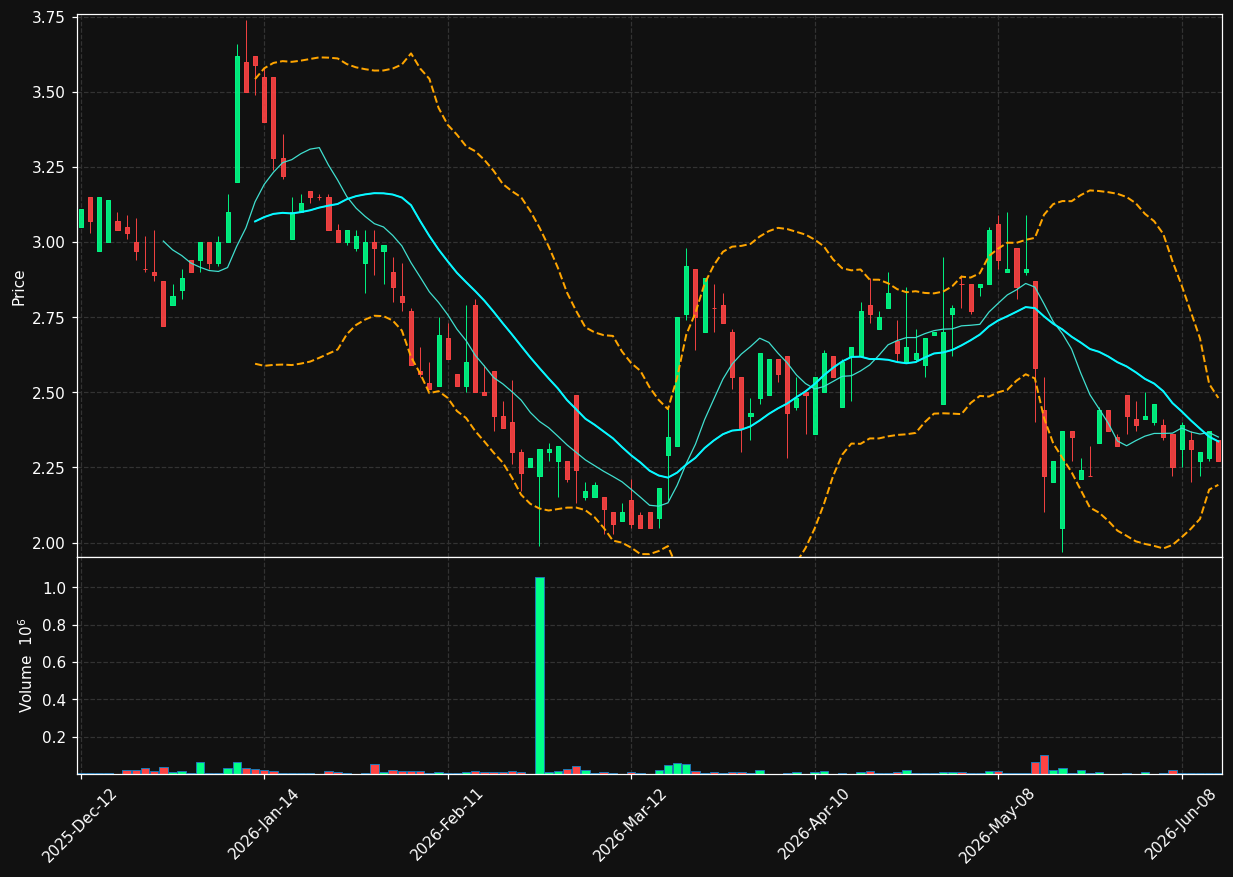The image size is (1233, 877).
Task: Click the 2.50 price axis label
Action: [49, 393]
